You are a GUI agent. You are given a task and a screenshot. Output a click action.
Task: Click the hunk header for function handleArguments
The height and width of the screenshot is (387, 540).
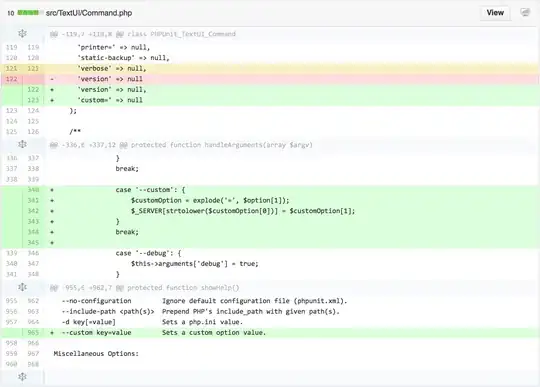click(x=181, y=145)
